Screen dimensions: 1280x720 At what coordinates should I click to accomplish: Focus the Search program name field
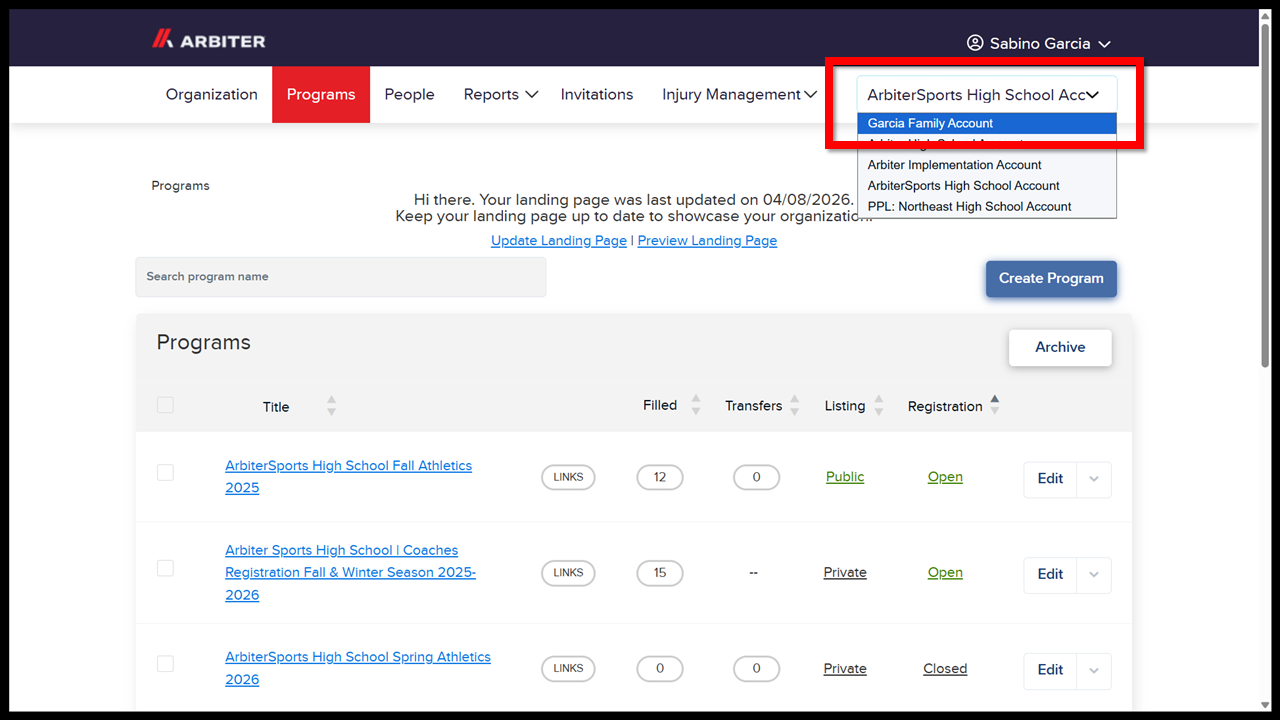[341, 277]
